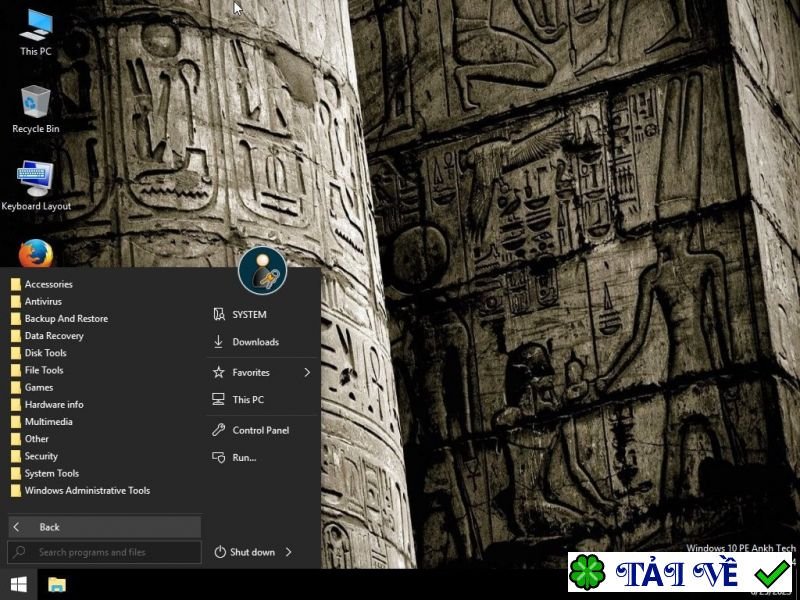
Task: Select the Downloads menu entry
Action: [262, 342]
